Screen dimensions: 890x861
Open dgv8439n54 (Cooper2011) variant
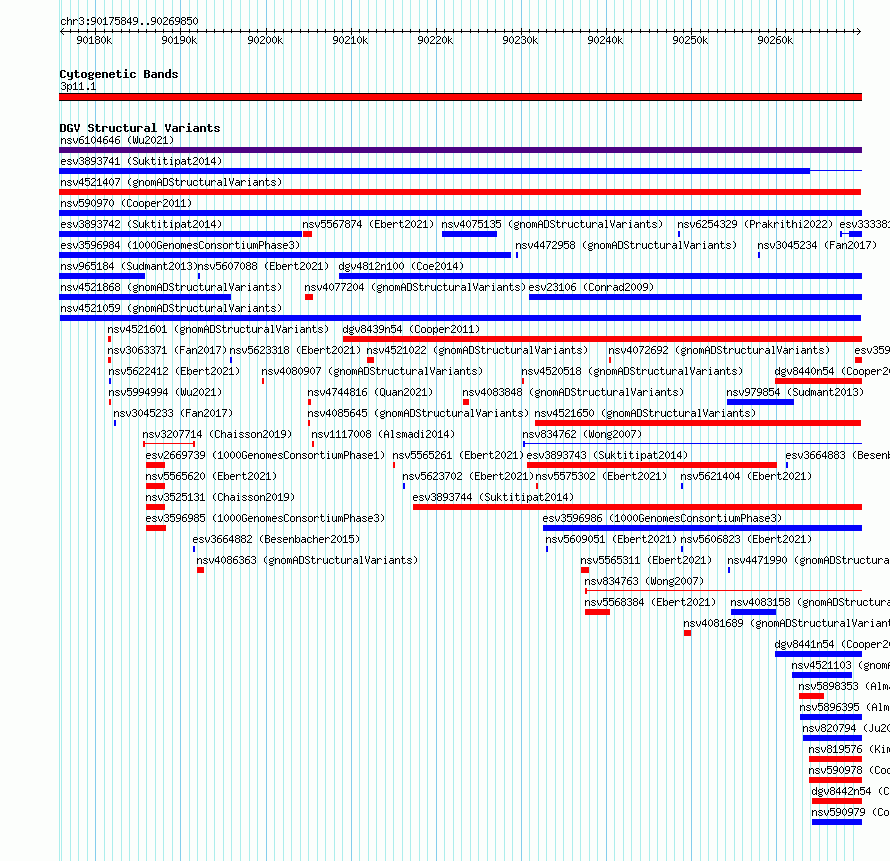point(412,329)
